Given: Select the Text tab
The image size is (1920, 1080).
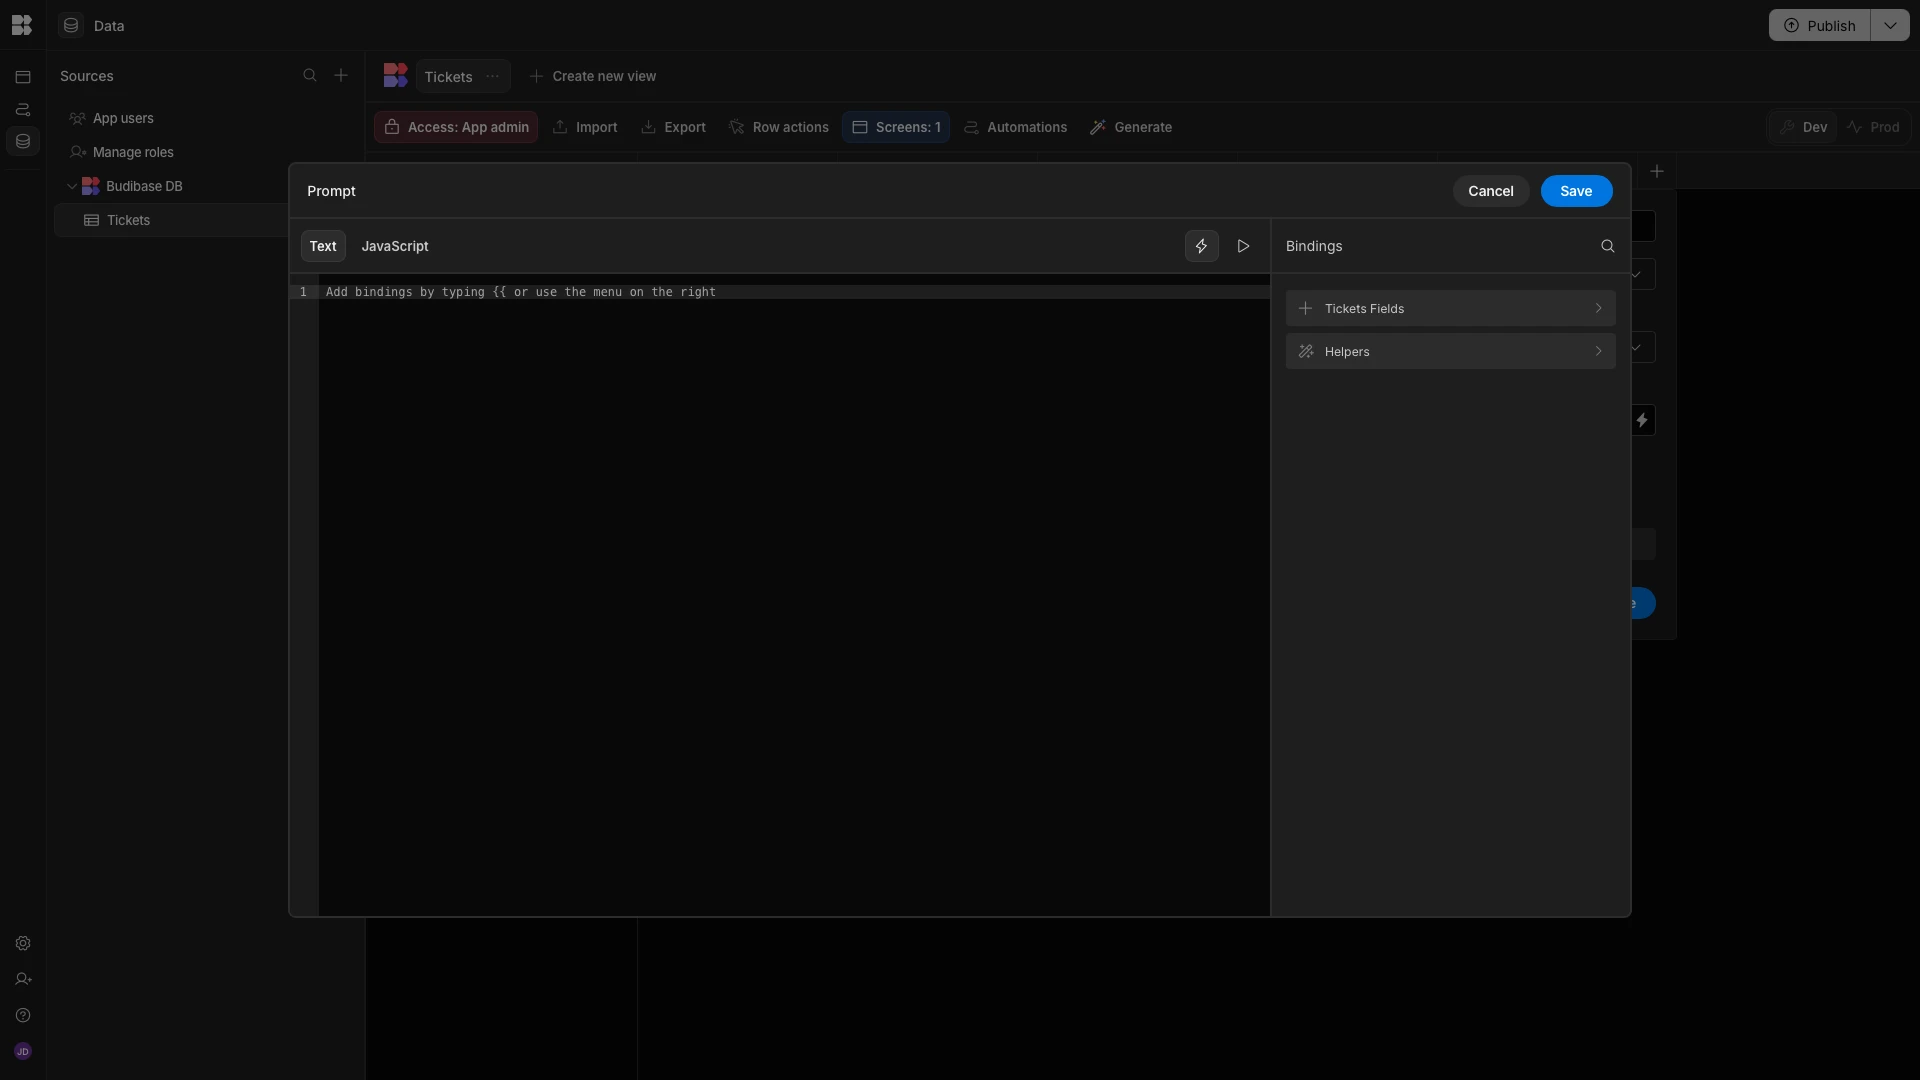Looking at the screenshot, I should pyautogui.click(x=322, y=246).
